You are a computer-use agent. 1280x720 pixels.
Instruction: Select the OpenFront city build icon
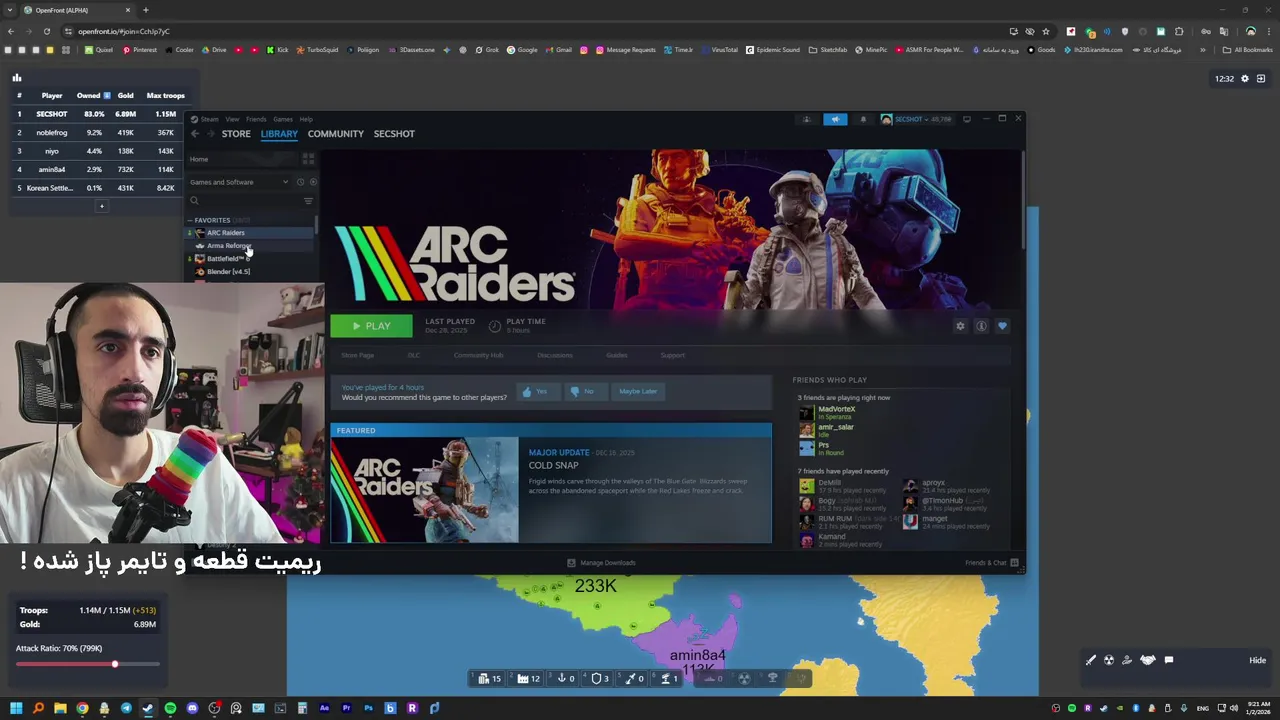click(x=489, y=679)
